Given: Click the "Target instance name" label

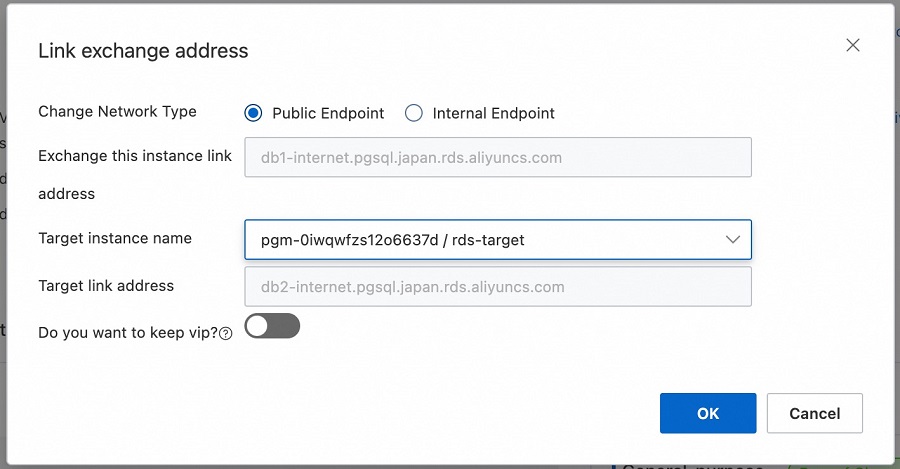Looking at the screenshot, I should point(115,238).
